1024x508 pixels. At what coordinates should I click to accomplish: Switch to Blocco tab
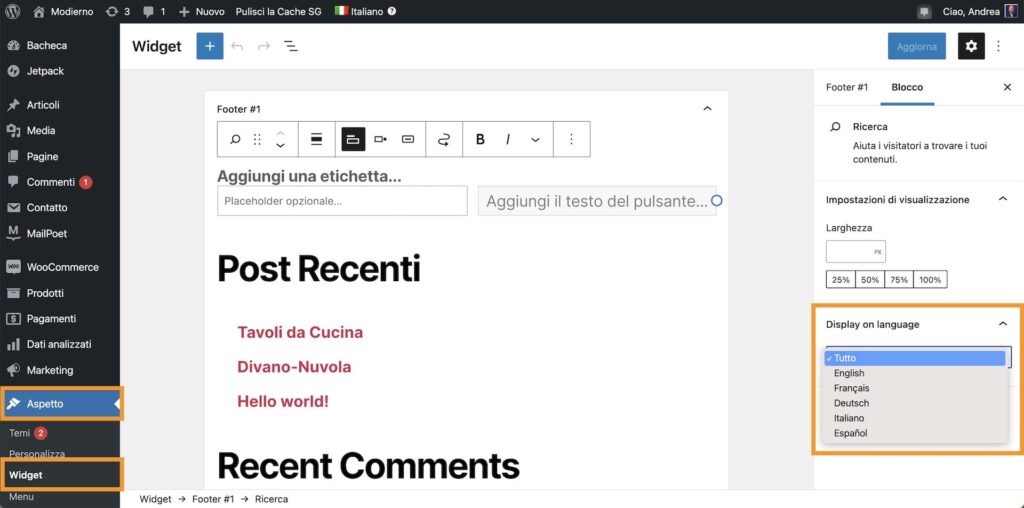[x=907, y=87]
